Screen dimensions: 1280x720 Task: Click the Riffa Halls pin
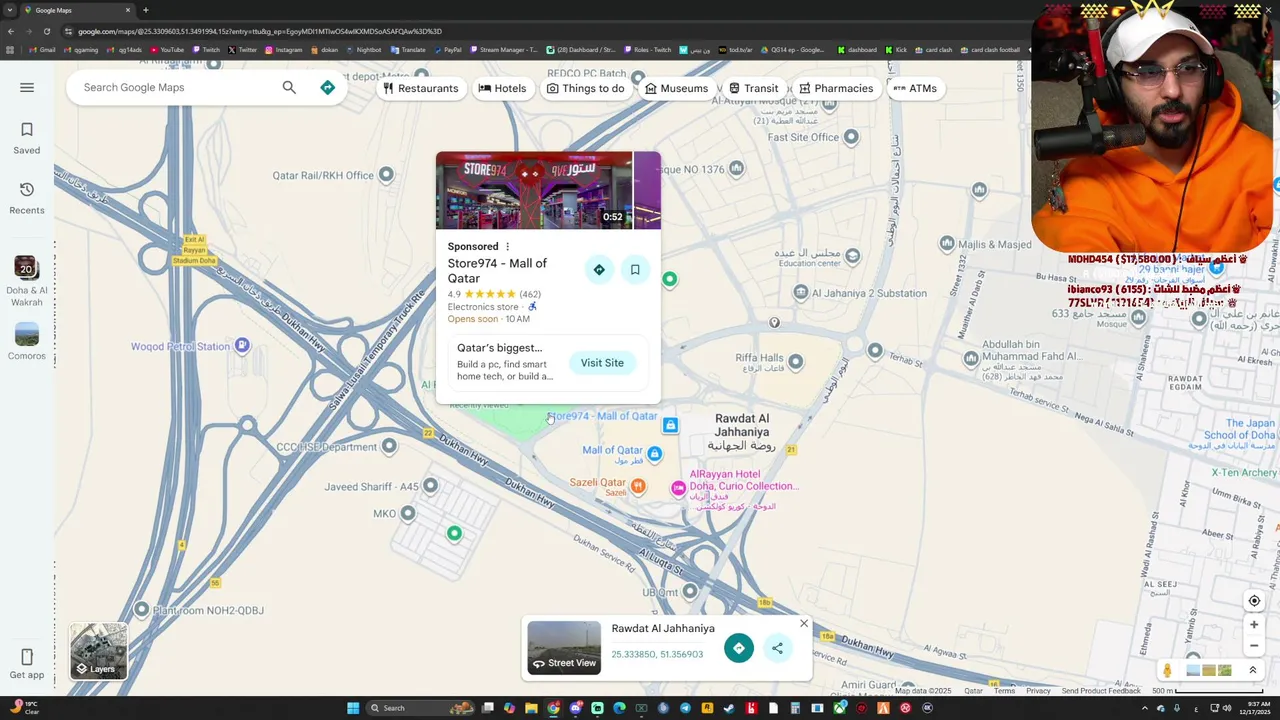[x=796, y=361]
